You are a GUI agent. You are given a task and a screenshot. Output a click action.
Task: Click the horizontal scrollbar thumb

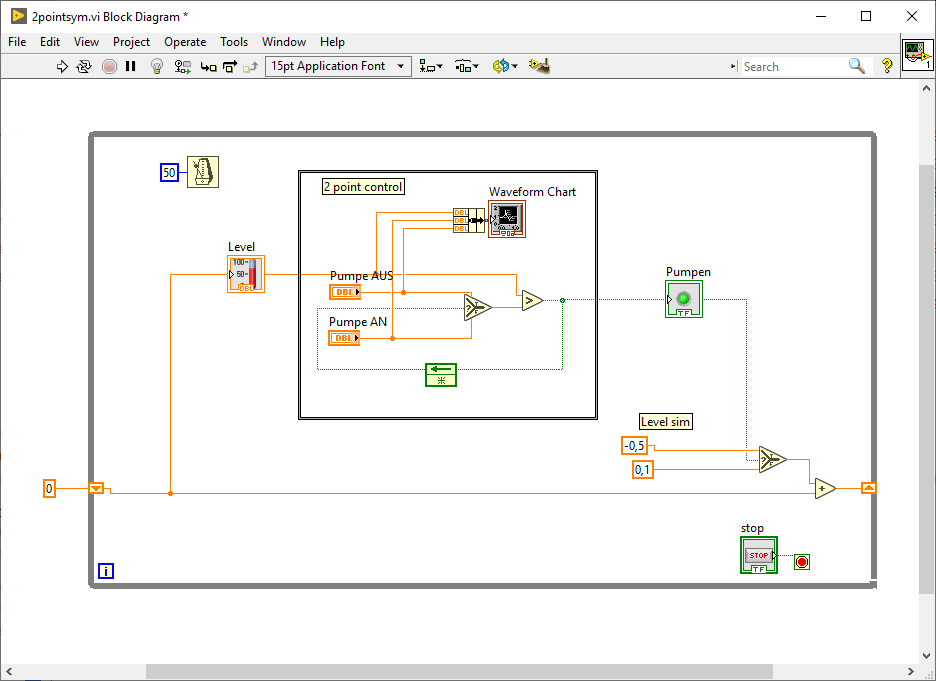click(459, 672)
